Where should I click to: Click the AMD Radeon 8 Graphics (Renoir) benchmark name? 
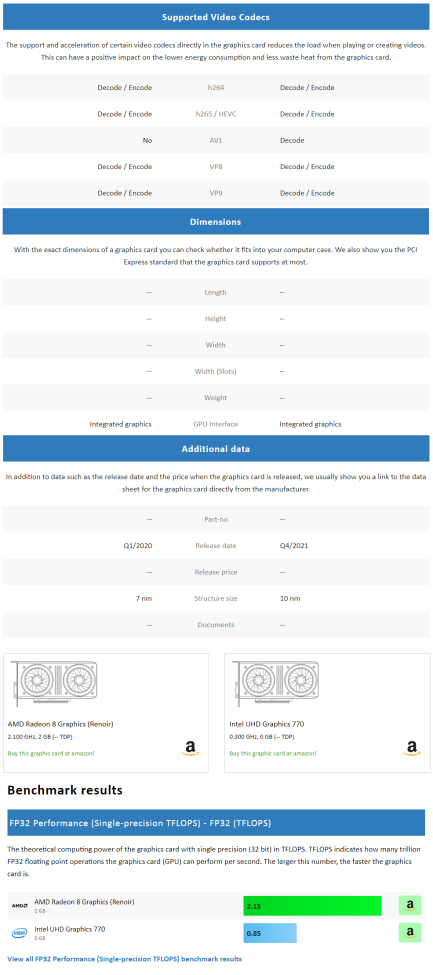coord(84,901)
